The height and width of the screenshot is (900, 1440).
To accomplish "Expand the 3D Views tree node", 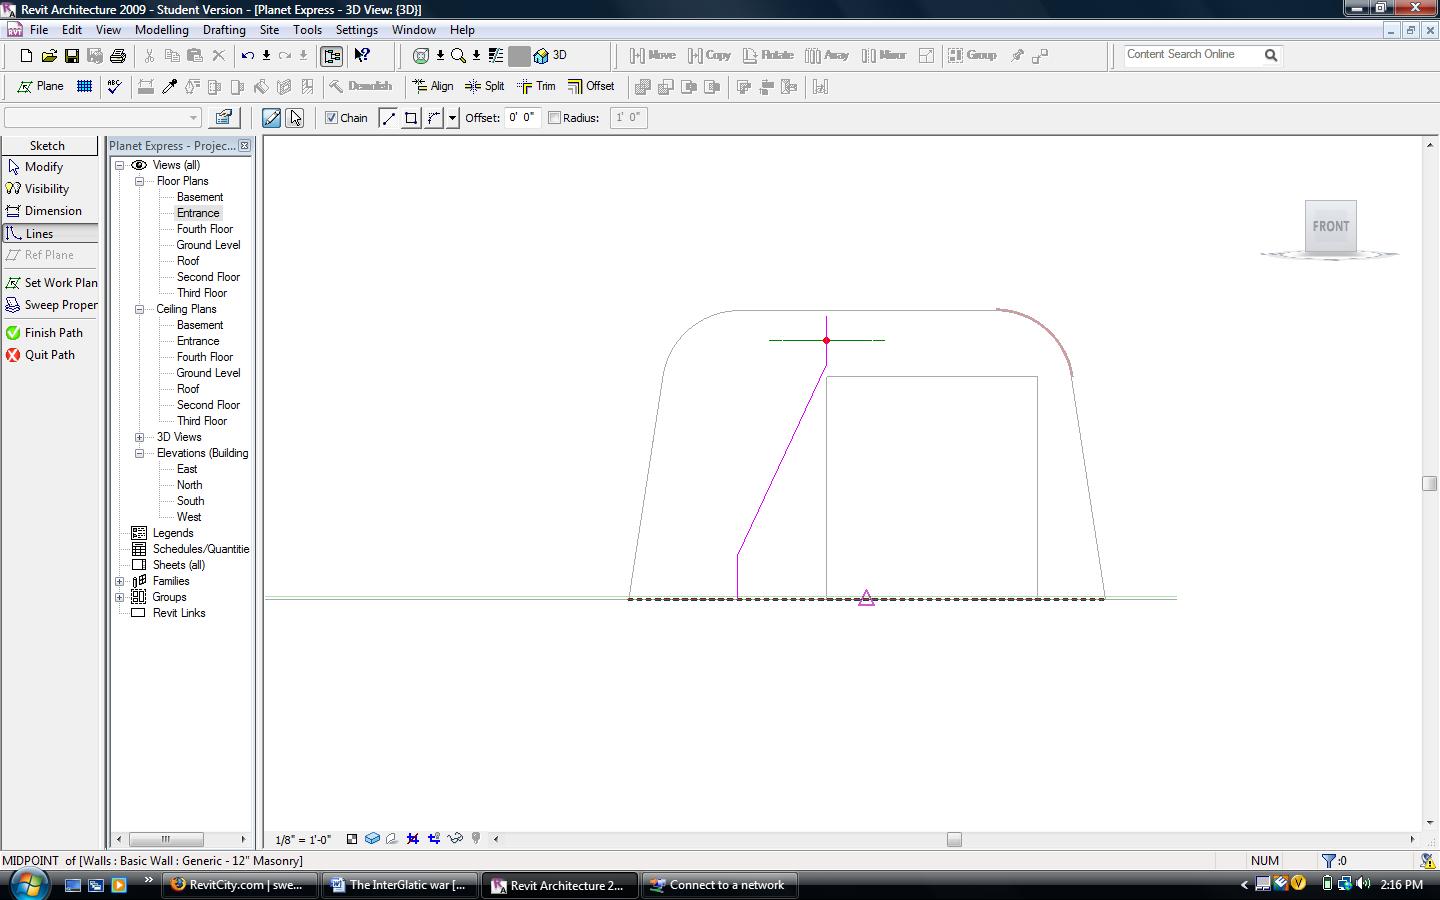I will [140, 437].
